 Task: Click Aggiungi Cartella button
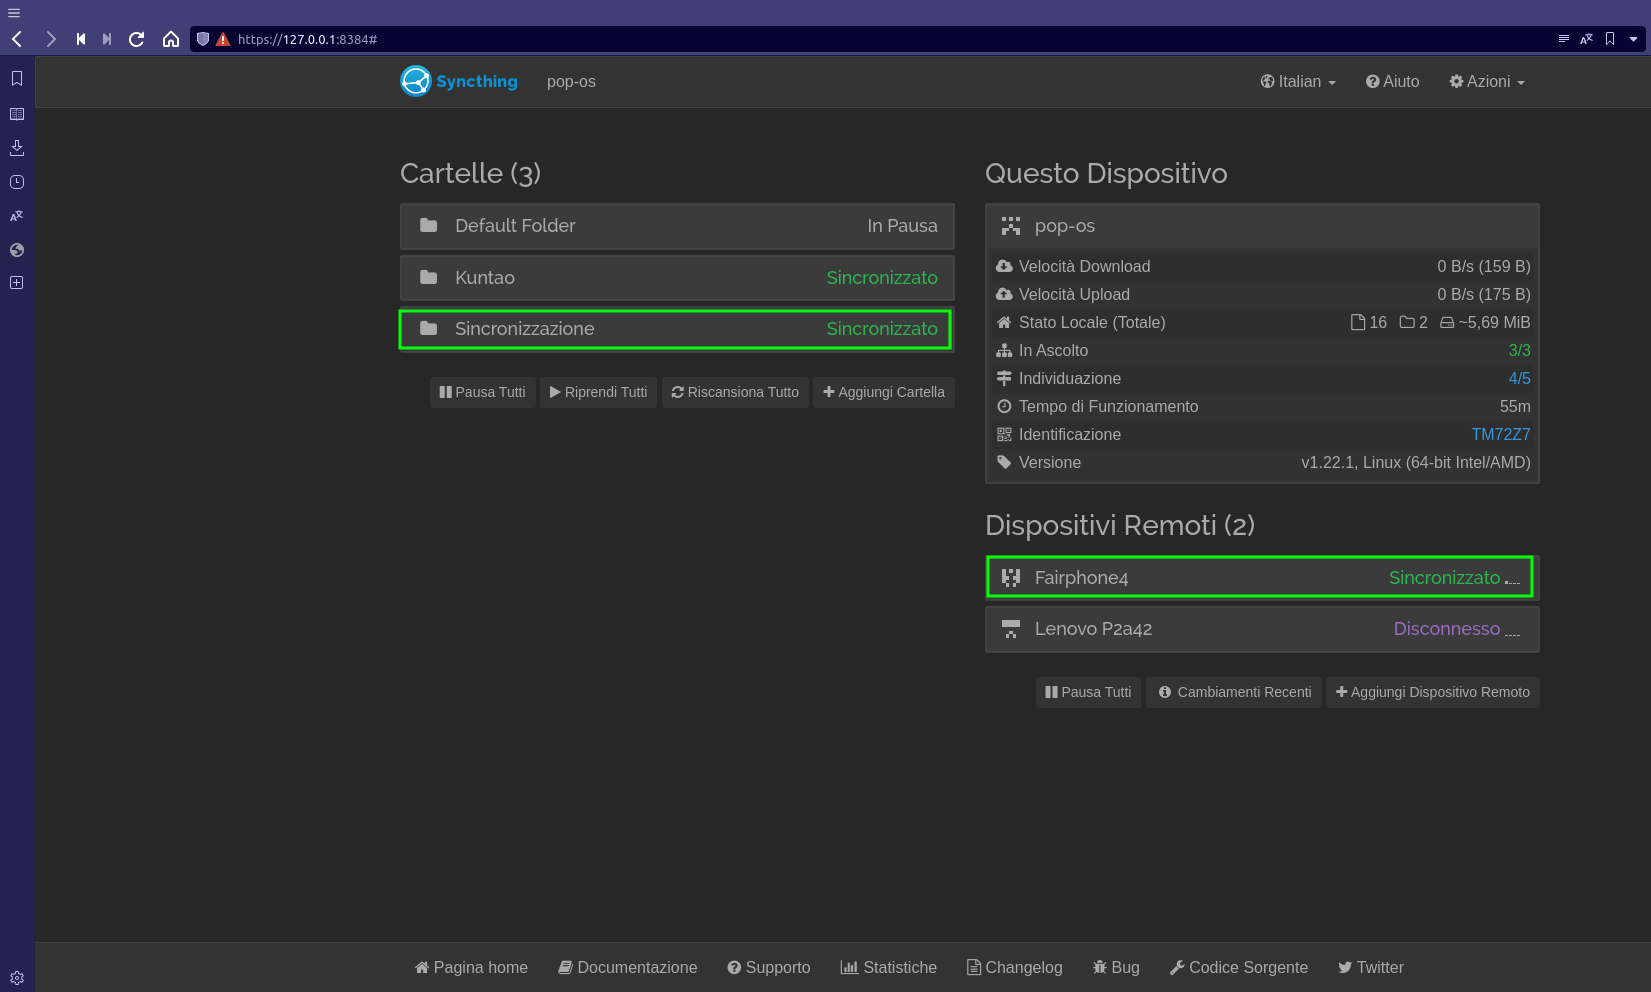coord(884,392)
